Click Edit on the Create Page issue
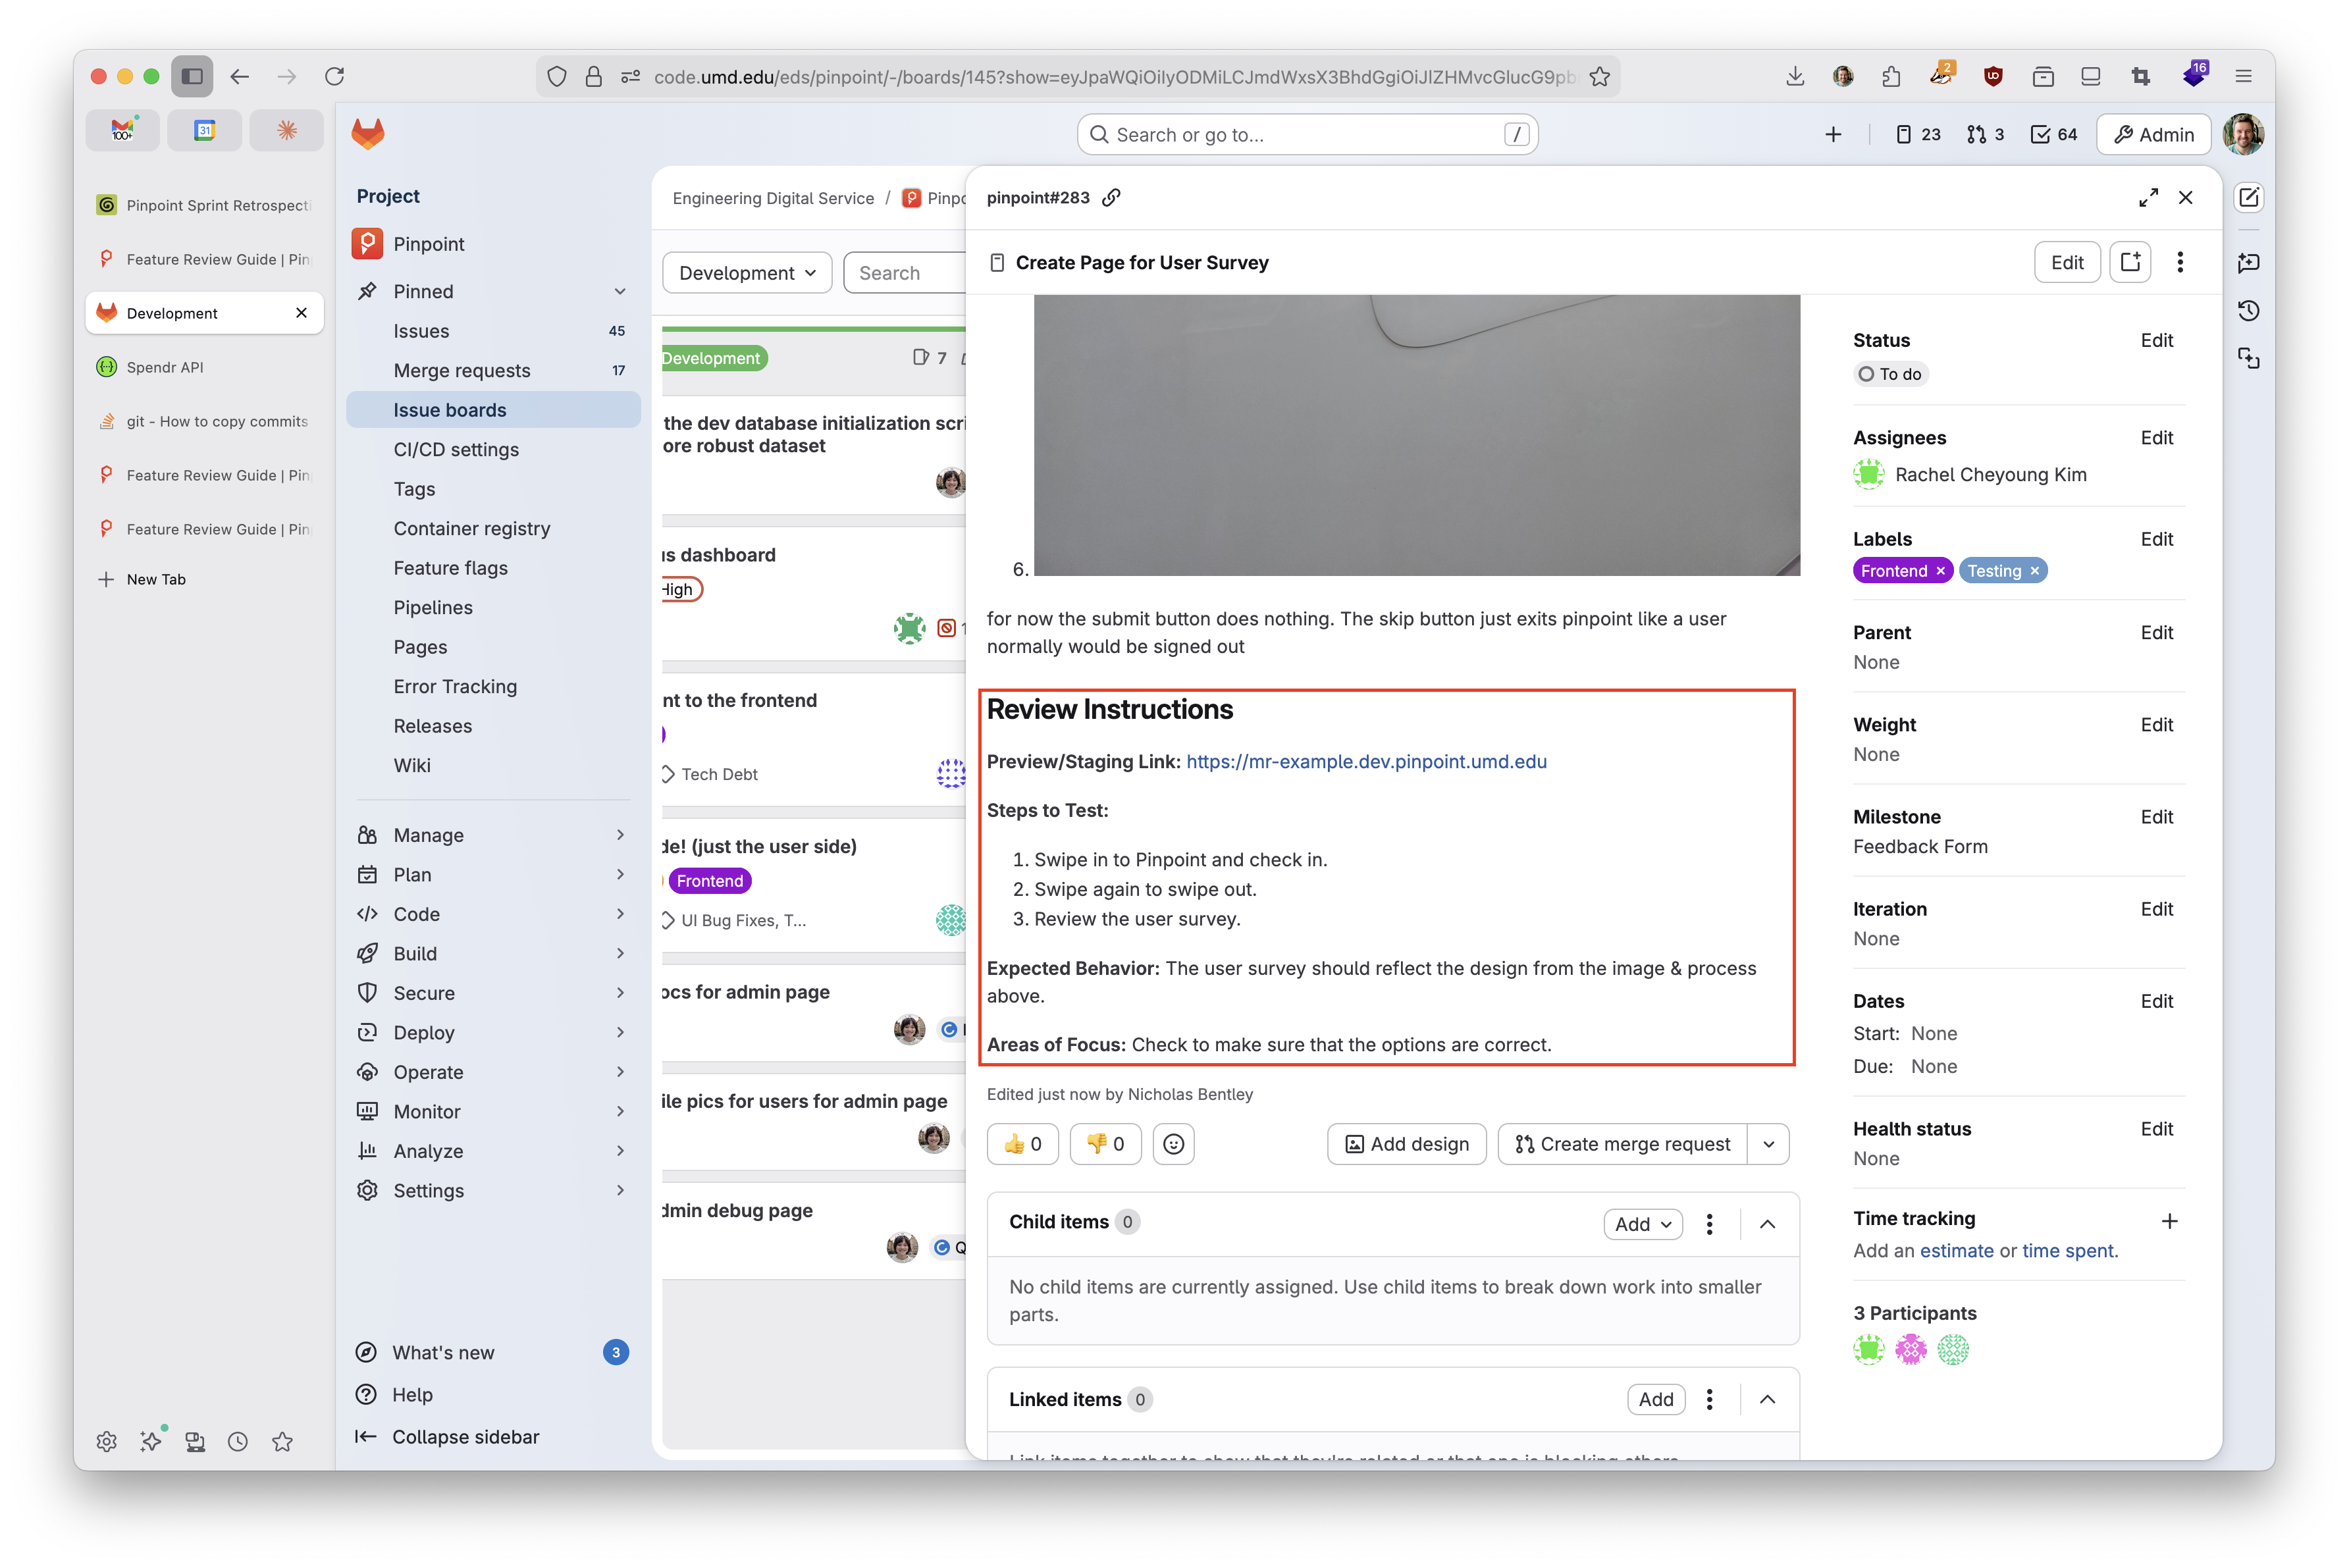Screen dimensions: 2349x1568 2067,262
